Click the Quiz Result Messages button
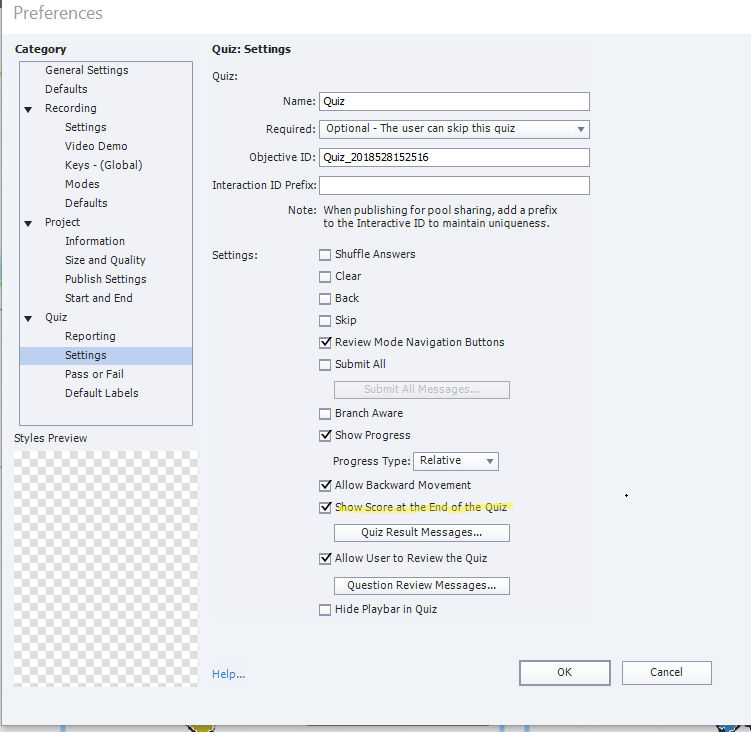 pyautogui.click(x=421, y=533)
